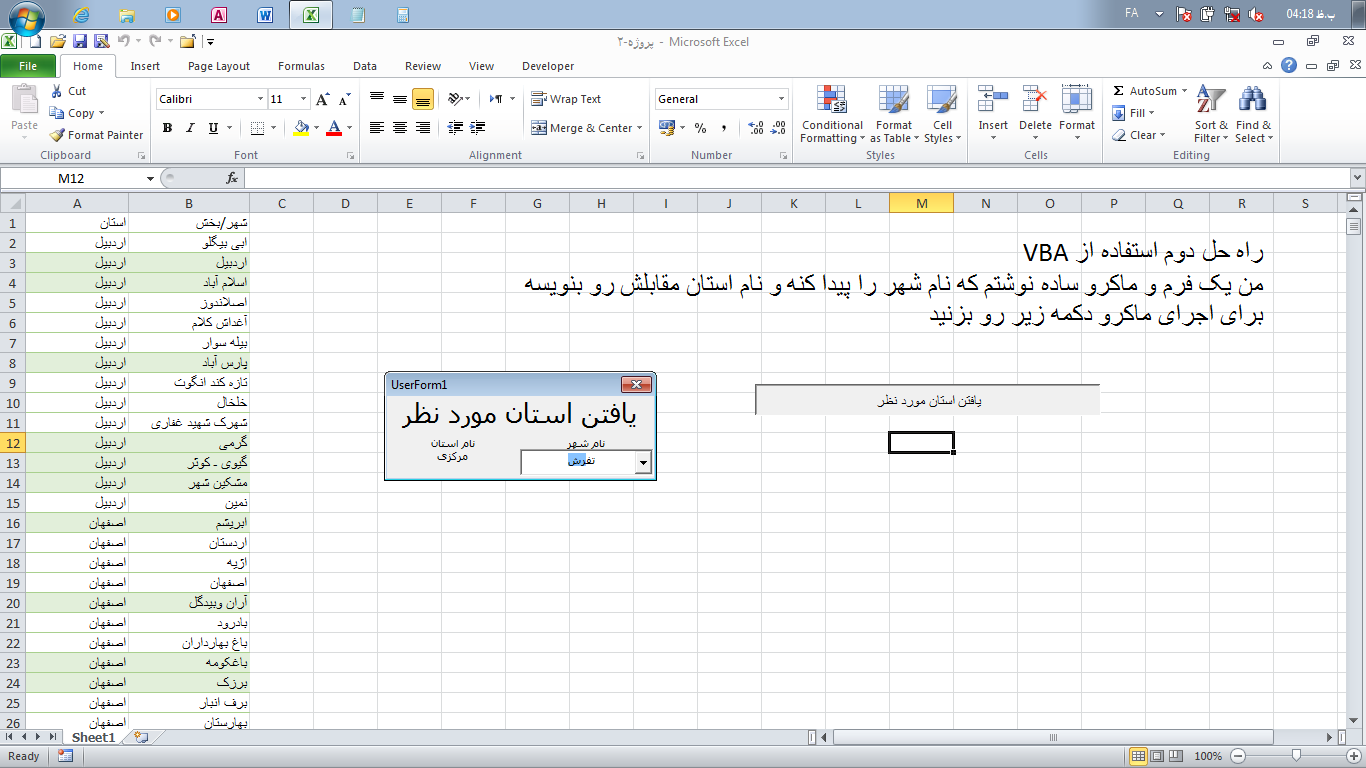Toggle italic formatting
1366x768 pixels.
click(190, 128)
